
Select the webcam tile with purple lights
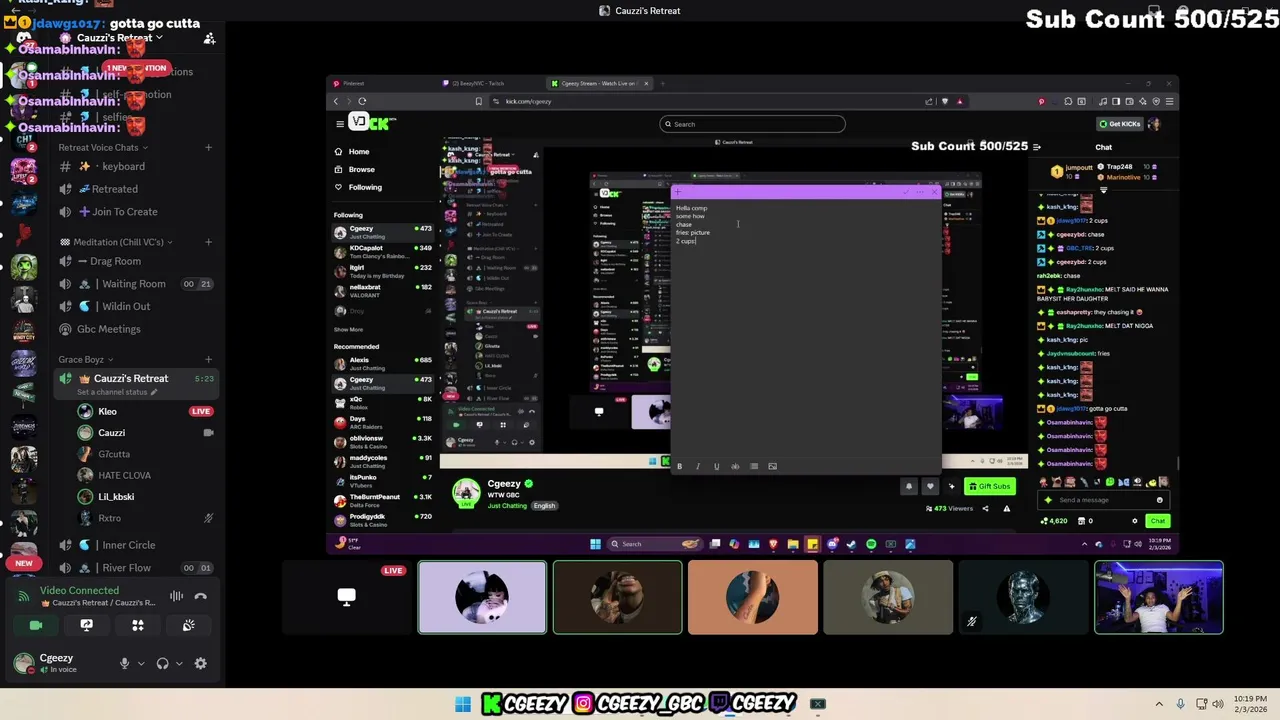point(1158,598)
